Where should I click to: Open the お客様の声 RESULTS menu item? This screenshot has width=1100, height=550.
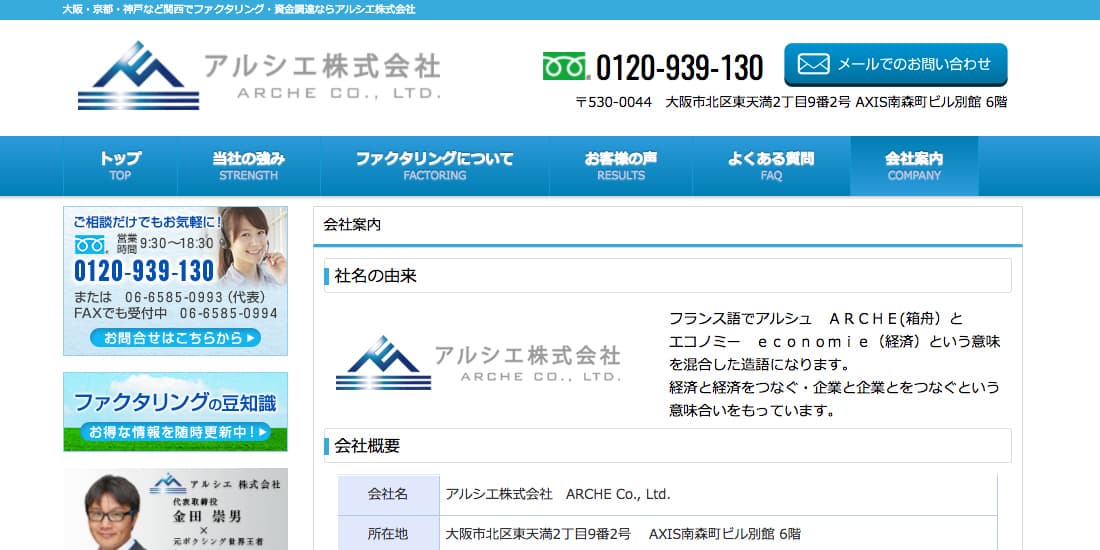621,166
